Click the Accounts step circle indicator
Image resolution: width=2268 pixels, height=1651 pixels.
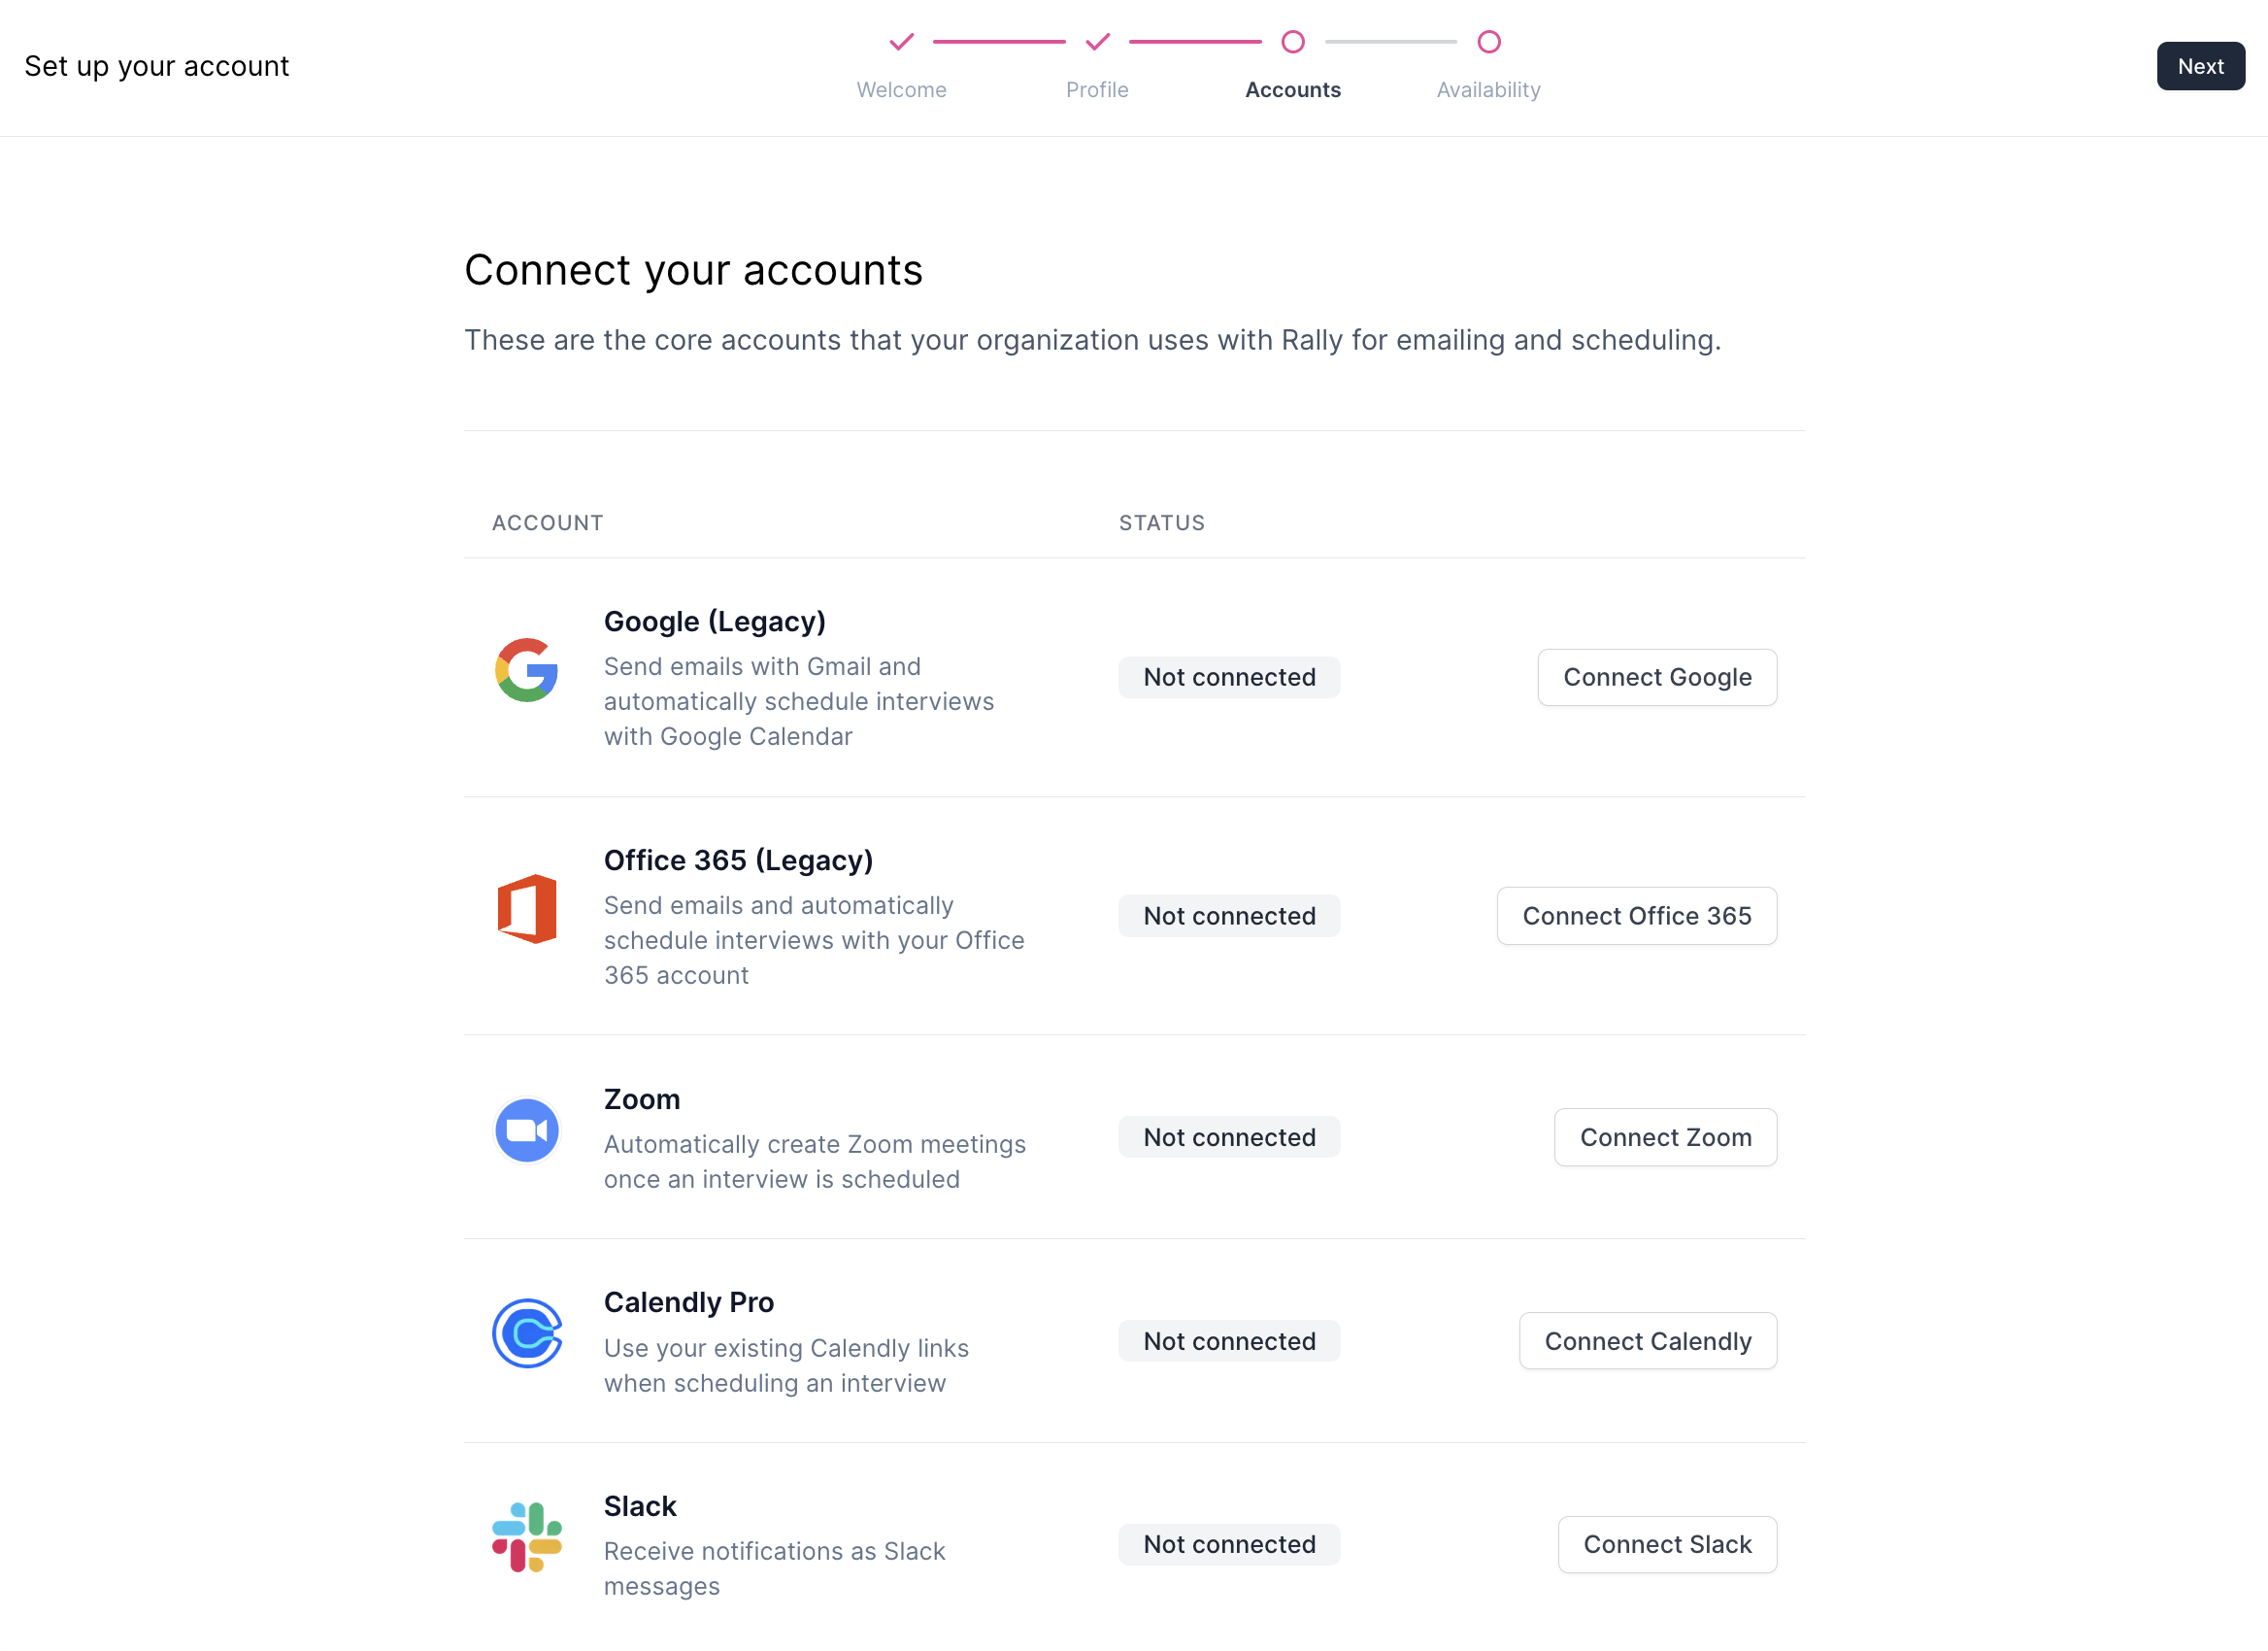click(1292, 42)
